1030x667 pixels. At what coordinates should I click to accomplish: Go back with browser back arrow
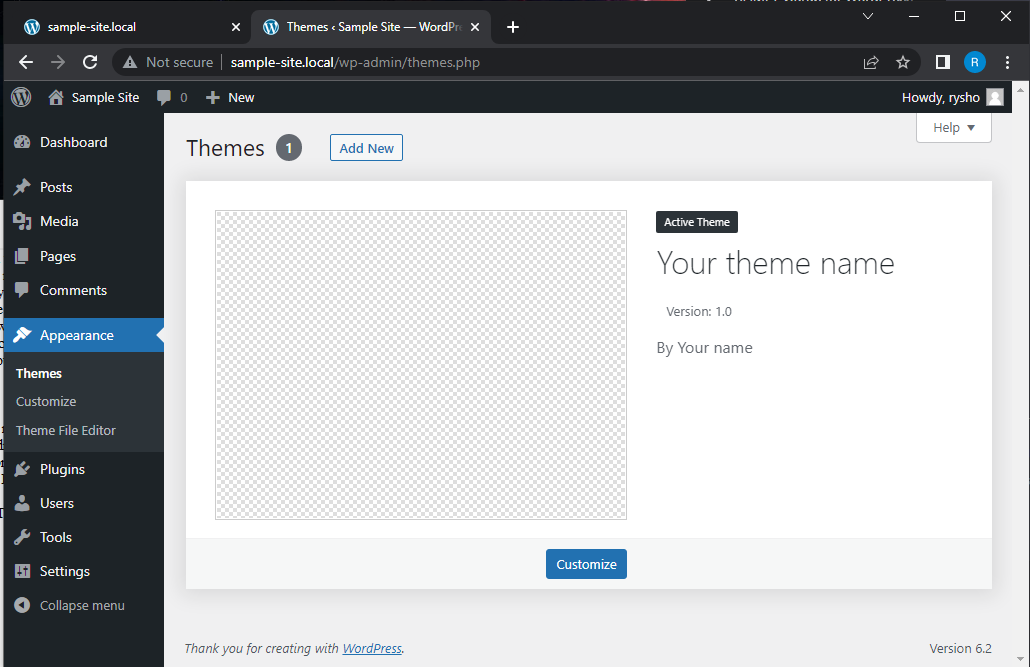click(x=26, y=62)
